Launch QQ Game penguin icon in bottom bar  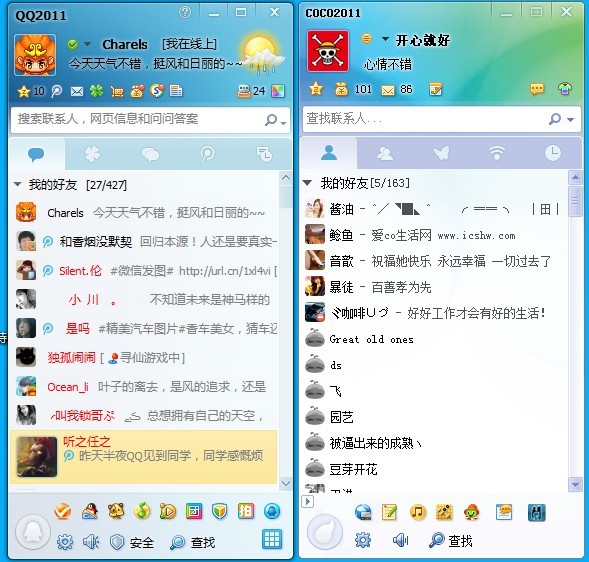click(90, 511)
